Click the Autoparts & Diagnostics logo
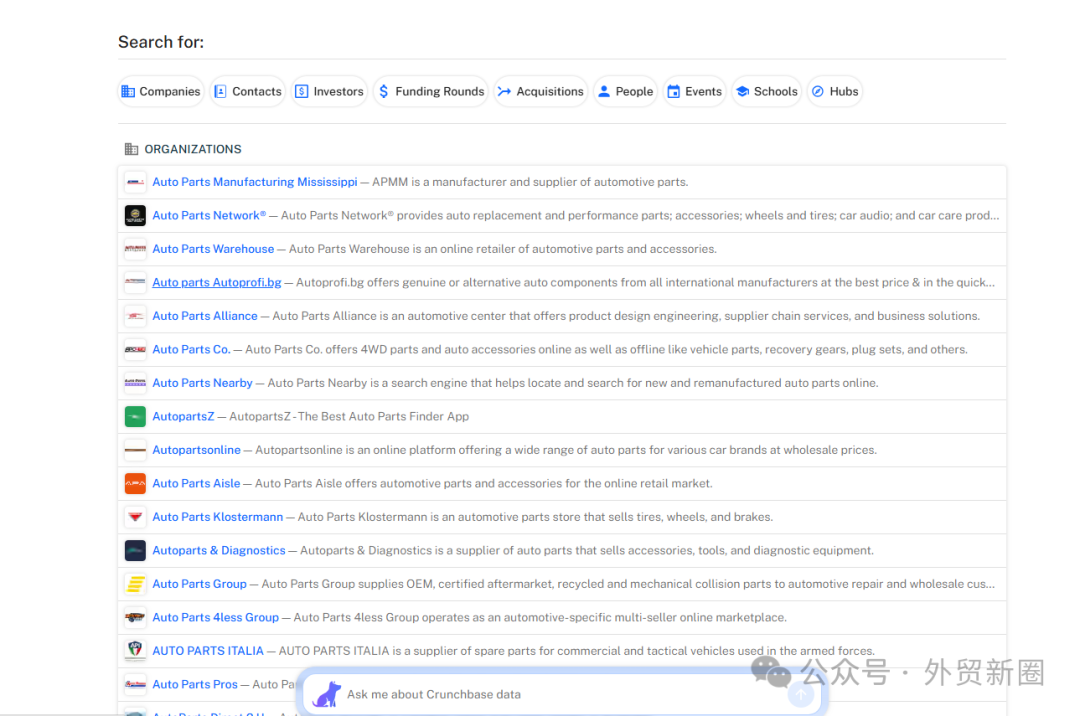1080x716 pixels. [135, 551]
